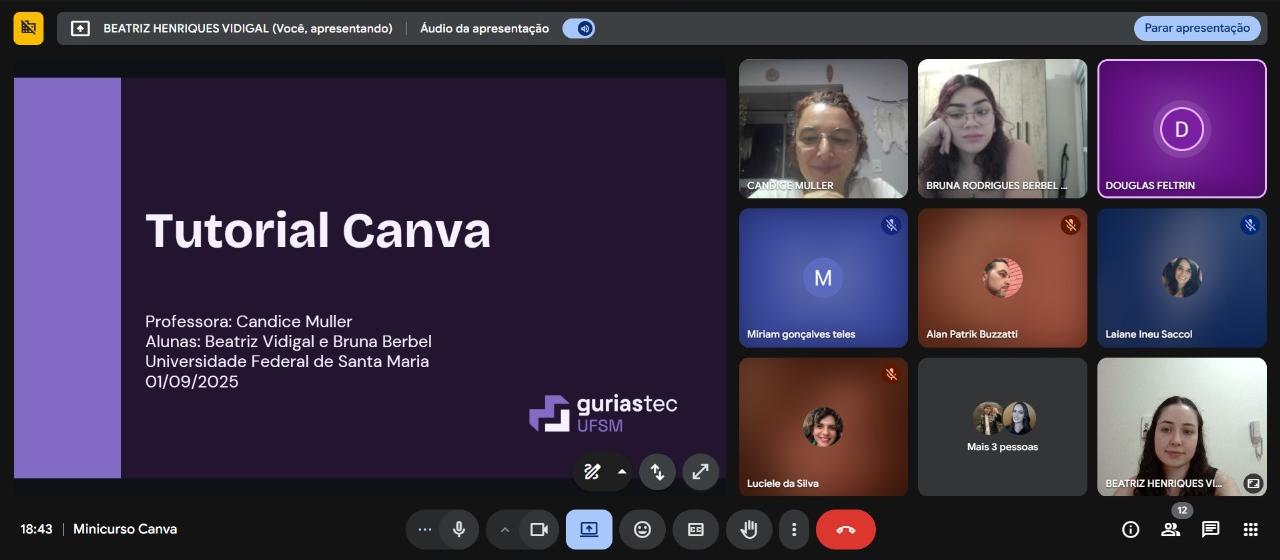Mute the microphone
The image size is (1280, 560).
(x=459, y=529)
